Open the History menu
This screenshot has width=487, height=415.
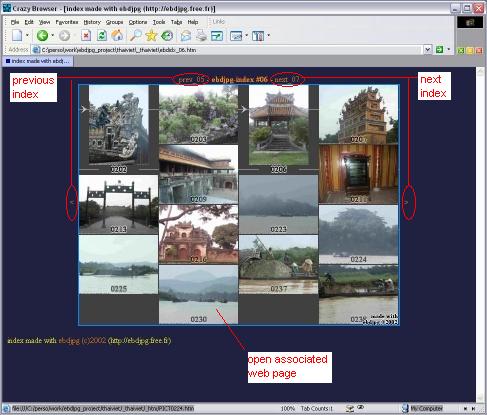point(92,22)
